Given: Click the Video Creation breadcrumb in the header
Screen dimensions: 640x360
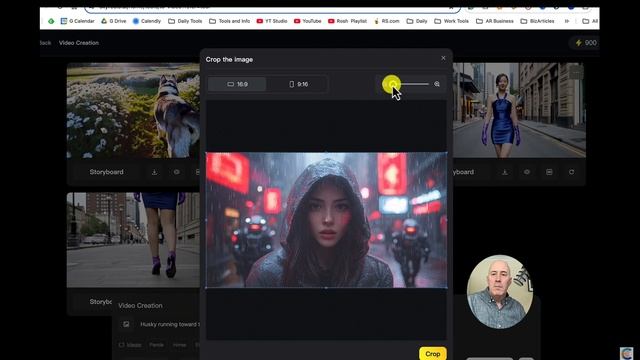Looking at the screenshot, I should 79,43.
